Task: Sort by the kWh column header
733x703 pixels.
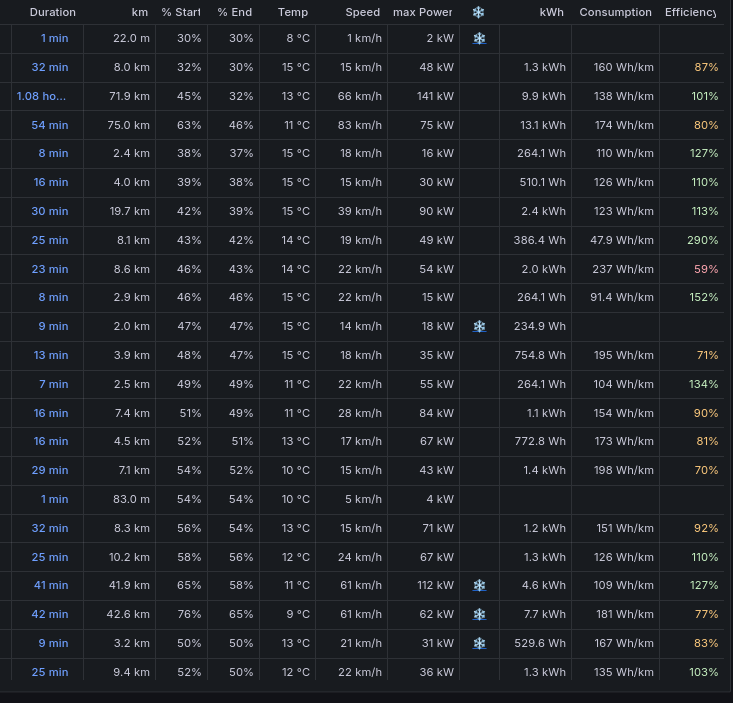Action: (552, 12)
